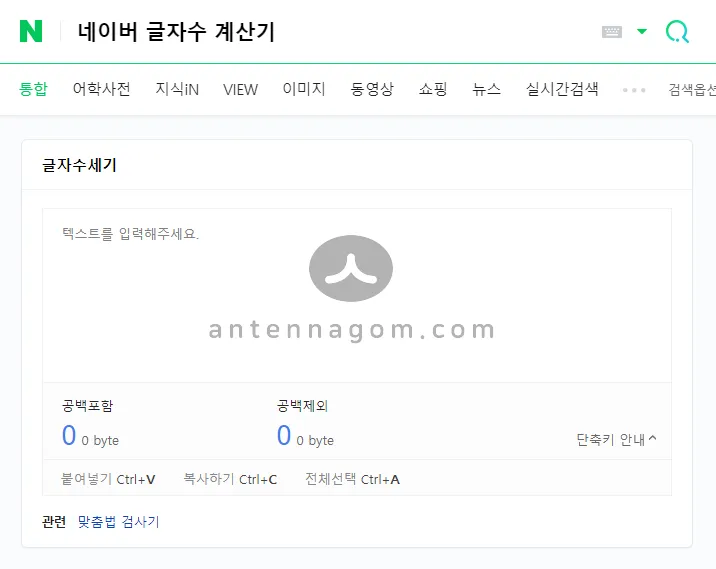Screen dimensions: 716x569
Task: Click the 맞춤법 검사기 link
Action: (x=118, y=522)
